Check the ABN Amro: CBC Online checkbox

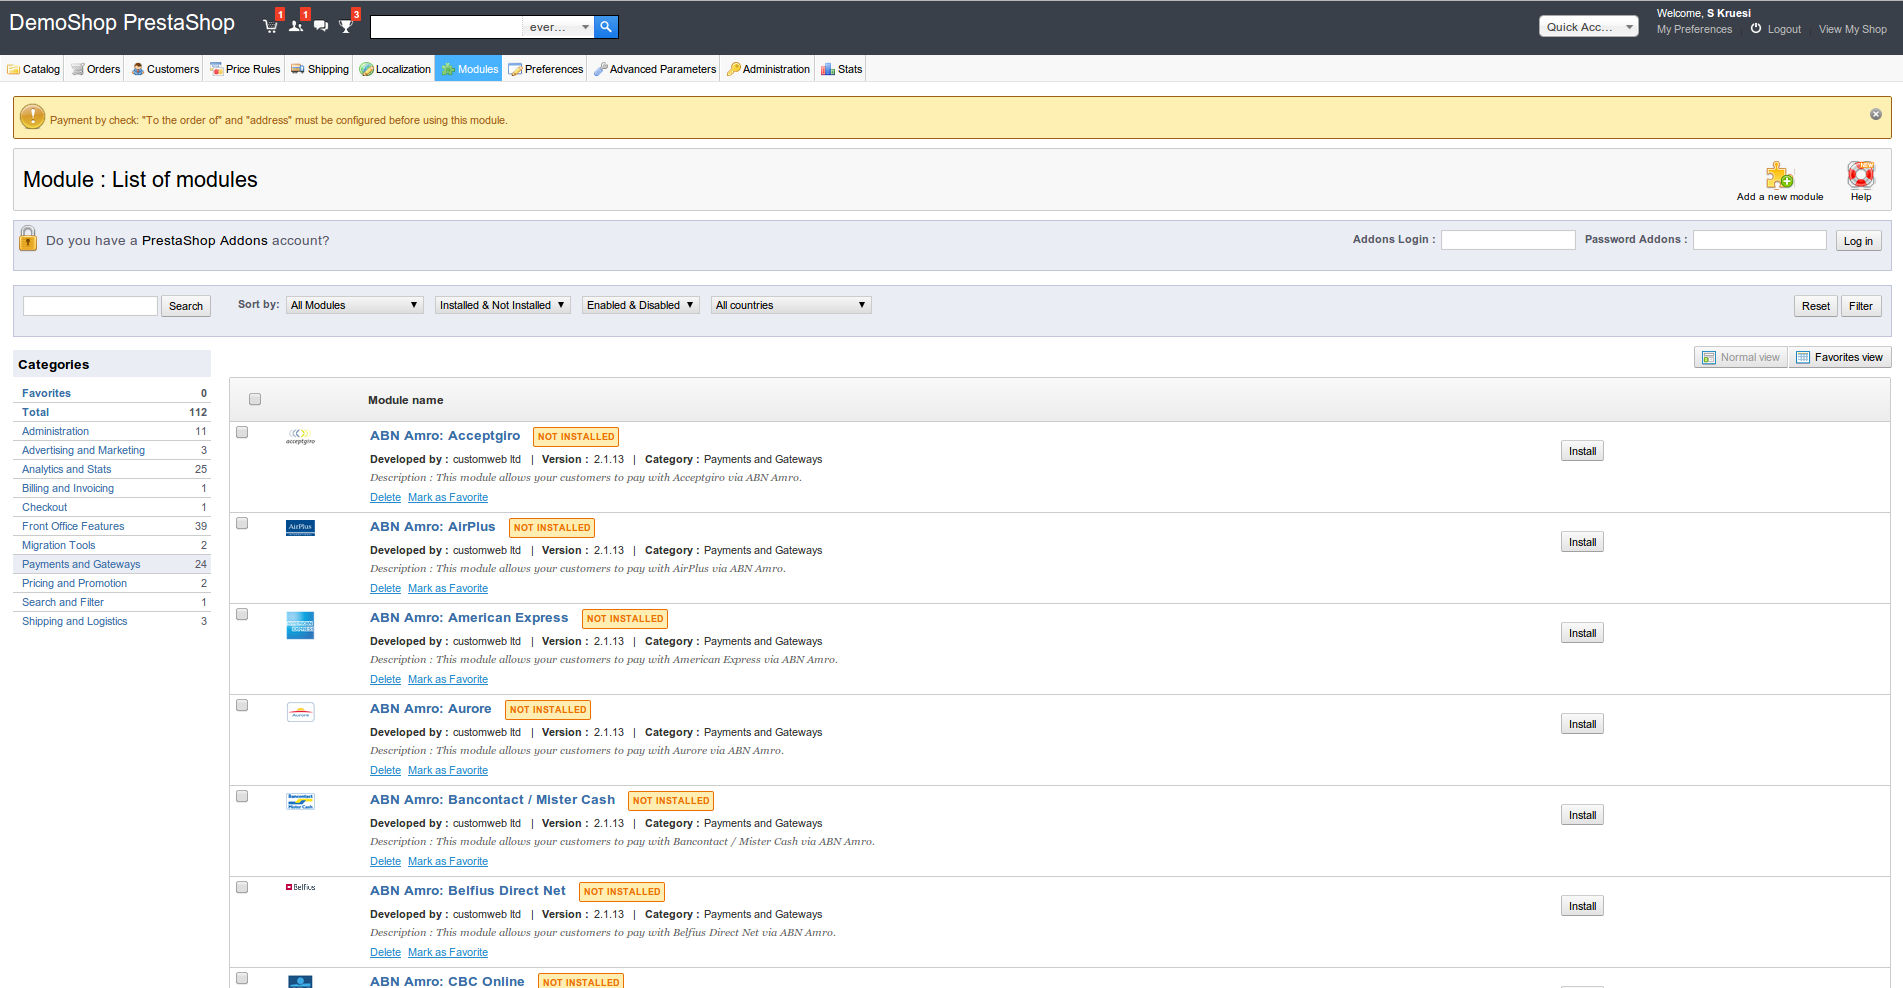(x=242, y=978)
